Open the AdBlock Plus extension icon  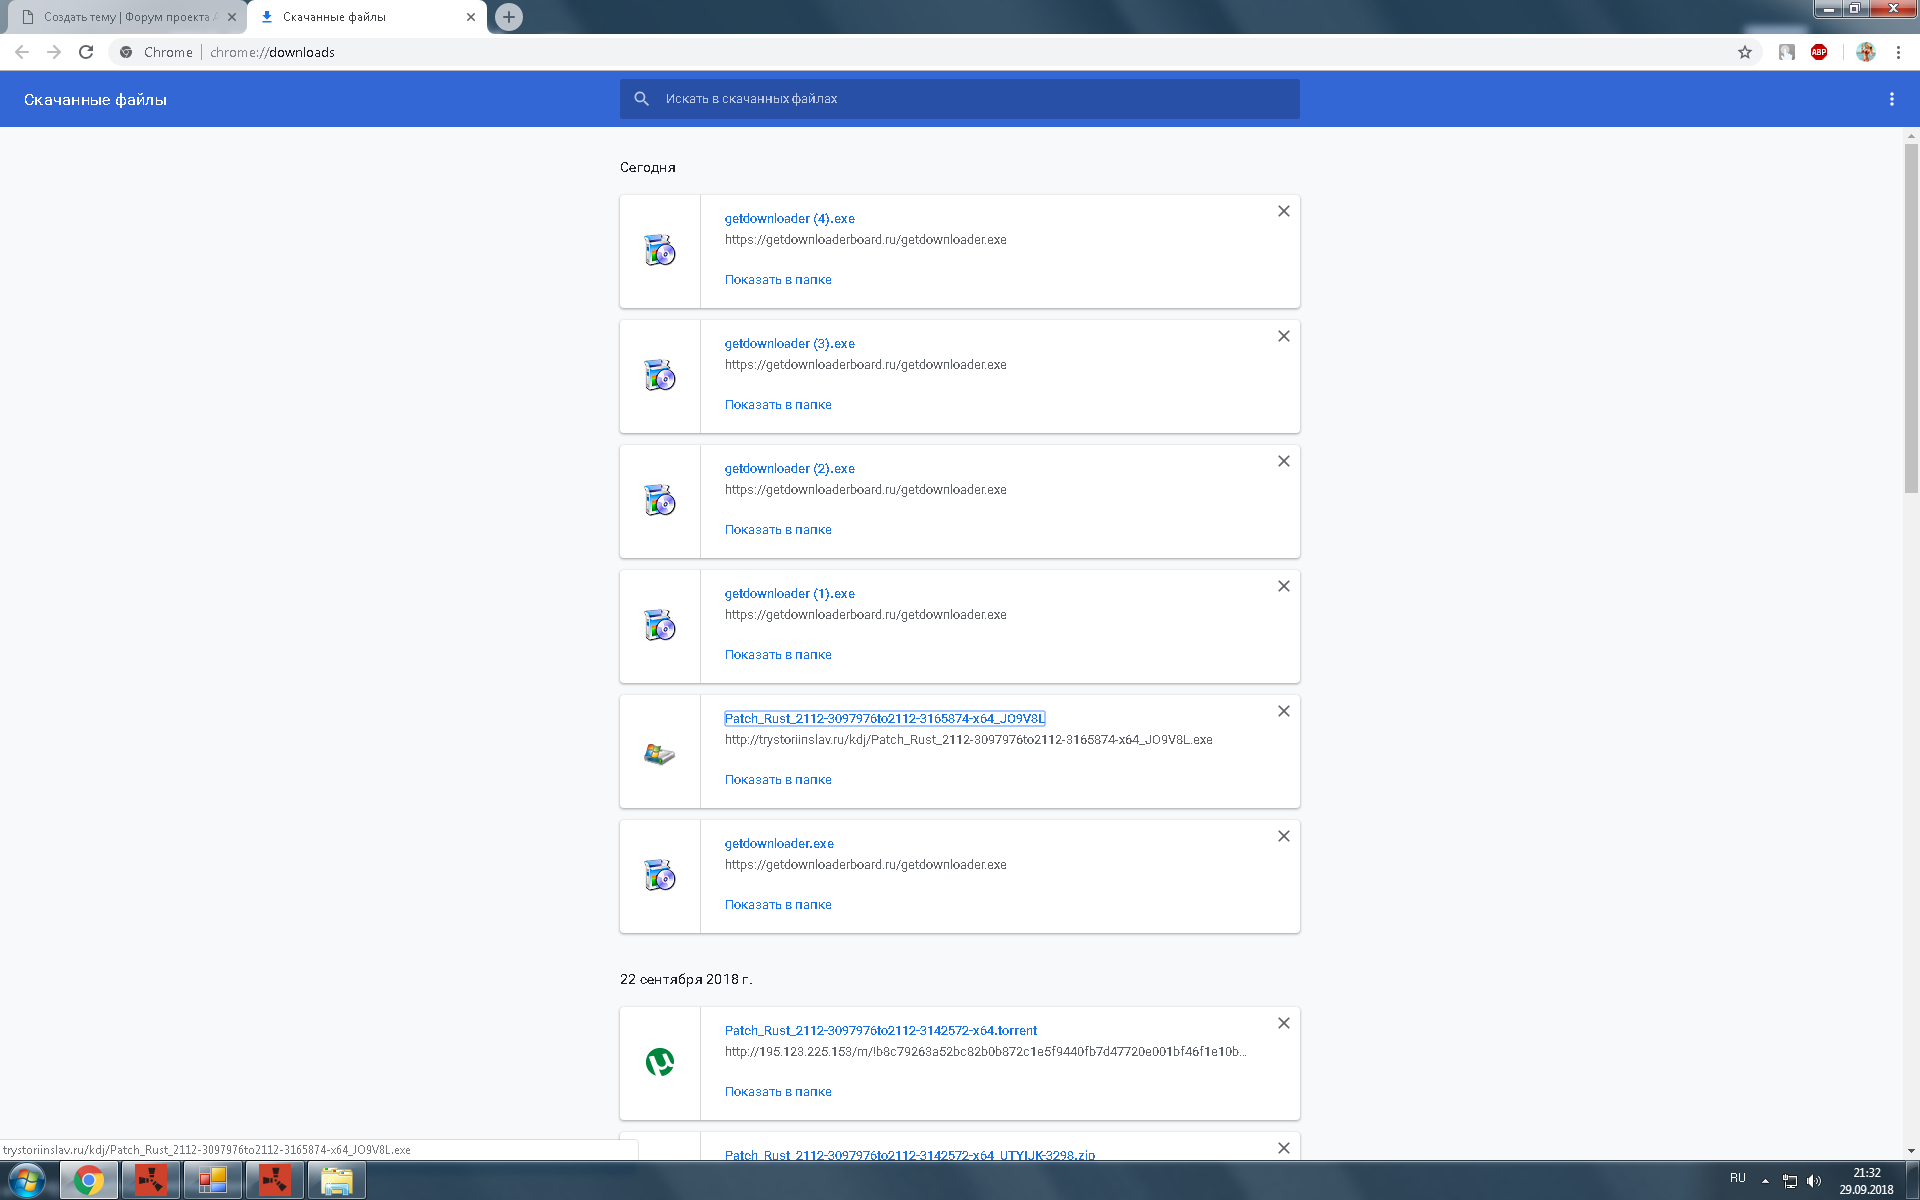(x=1819, y=52)
